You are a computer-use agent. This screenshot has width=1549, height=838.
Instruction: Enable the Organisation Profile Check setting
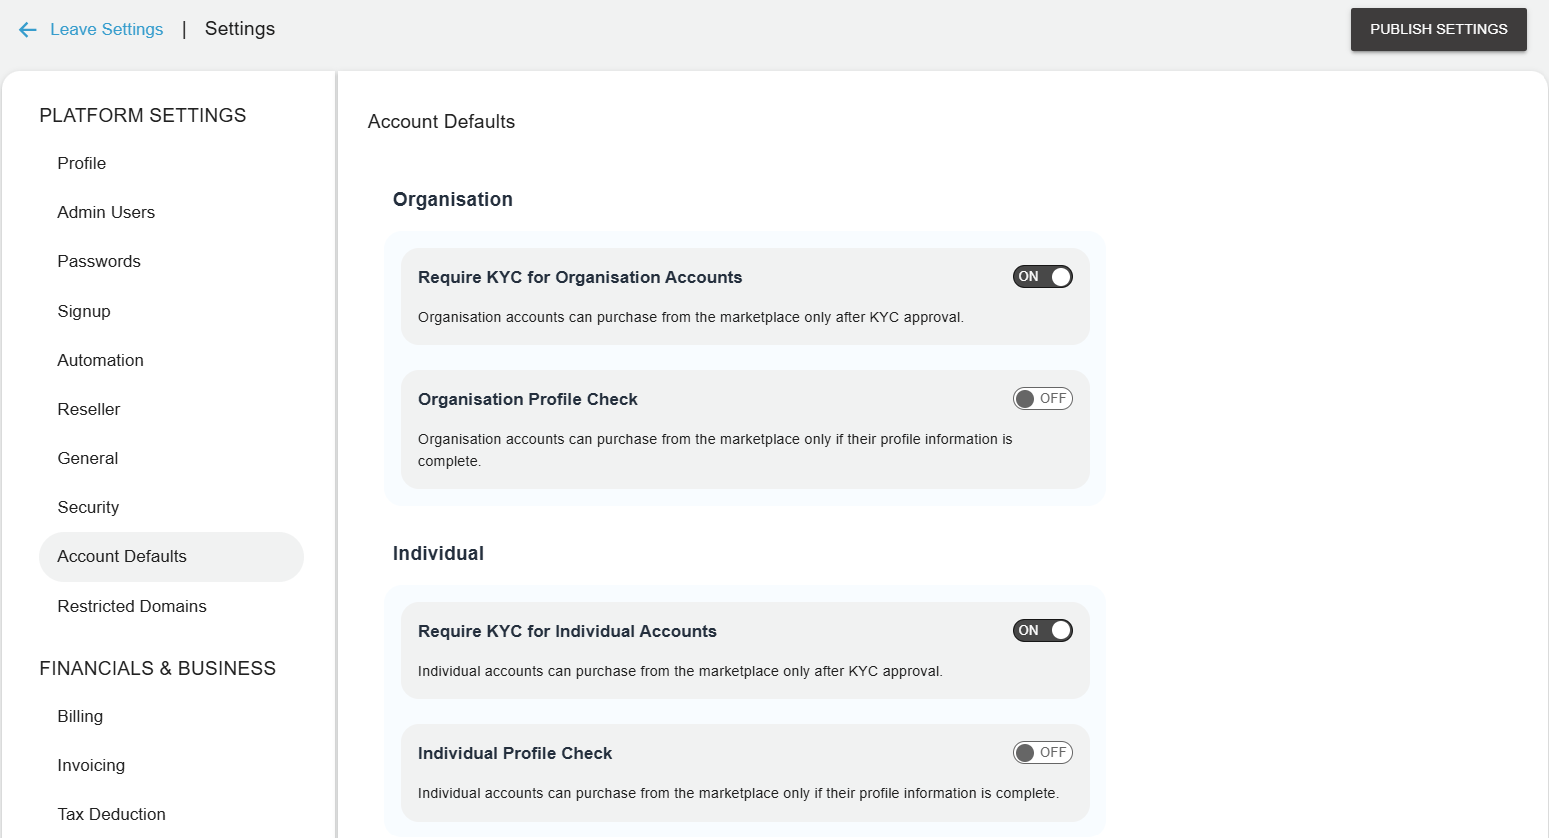[1042, 398]
